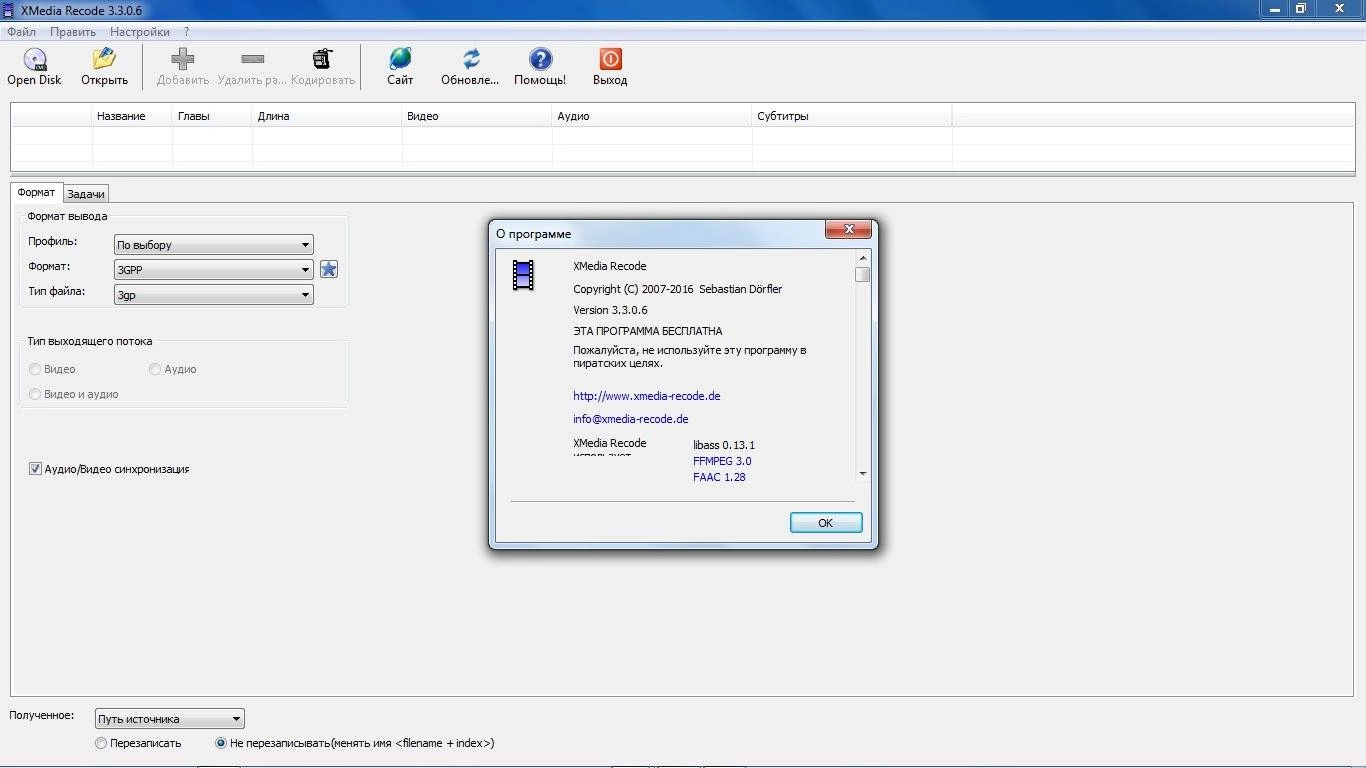This screenshot has width=1366, height=768.
Task: Click the Субтитры column header
Action: coord(852,116)
